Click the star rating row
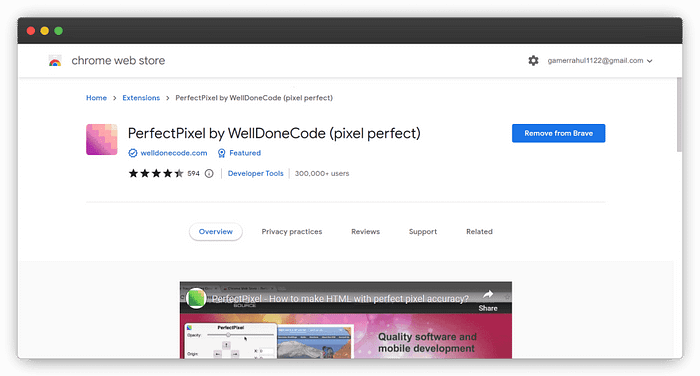 [x=156, y=173]
